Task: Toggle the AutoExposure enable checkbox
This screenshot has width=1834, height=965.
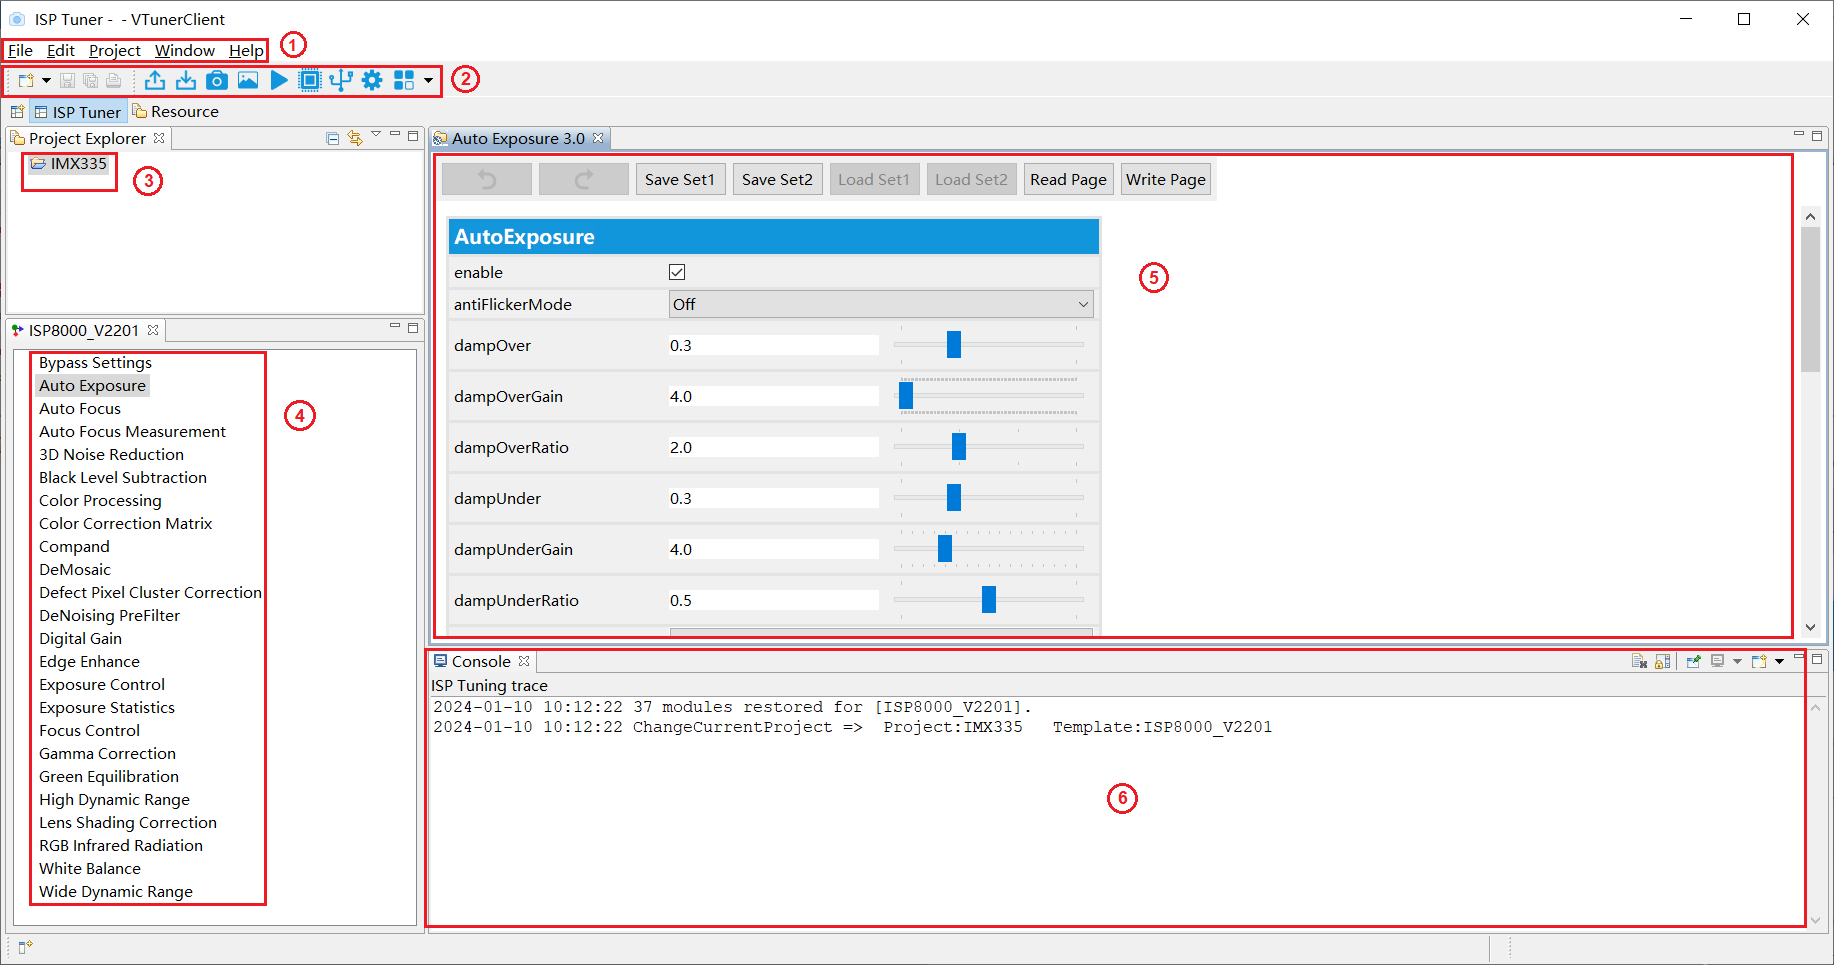Action: (677, 272)
